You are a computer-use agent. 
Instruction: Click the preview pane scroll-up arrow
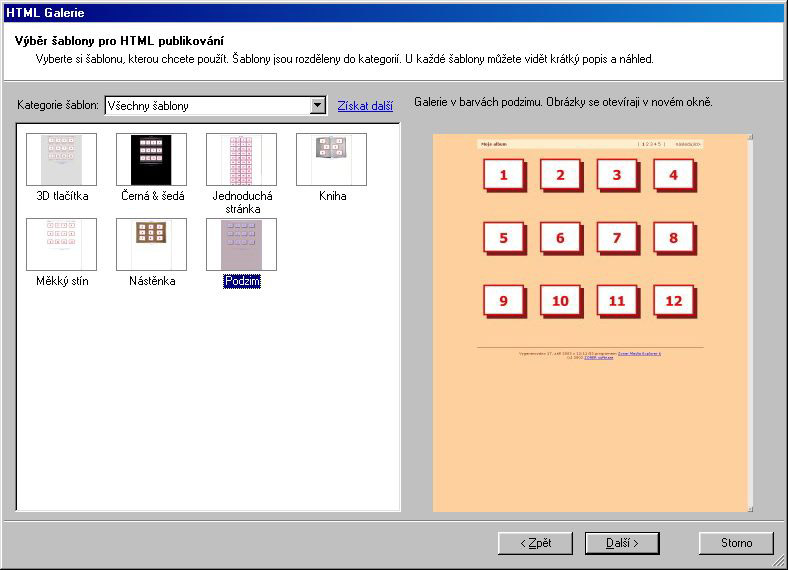click(x=750, y=138)
